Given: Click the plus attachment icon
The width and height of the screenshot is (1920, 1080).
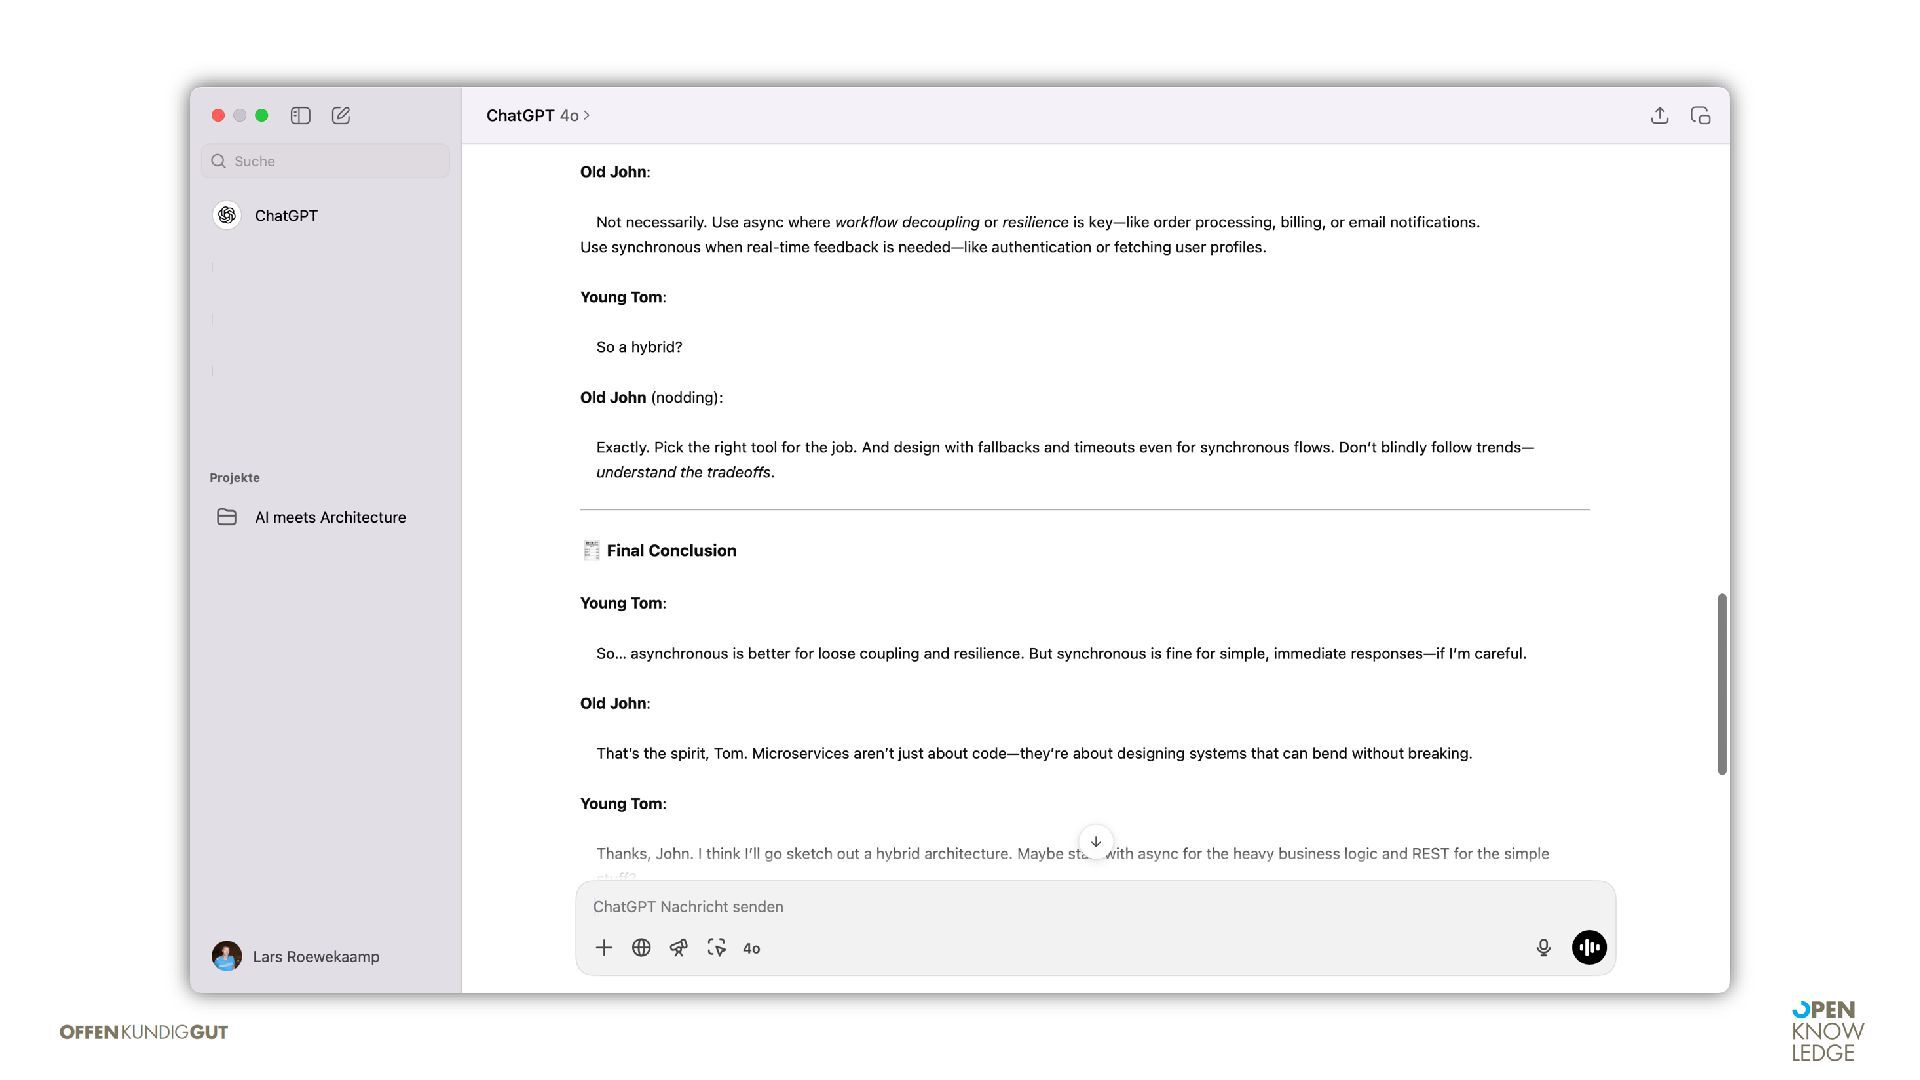Looking at the screenshot, I should tap(604, 948).
